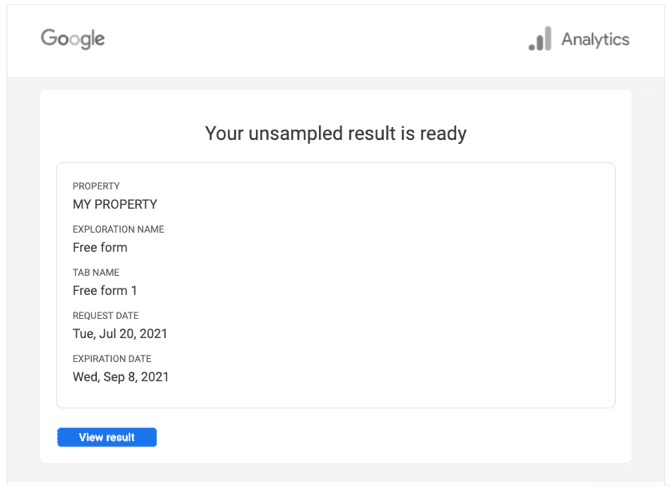The image size is (670, 486).
Task: Click the Analytics bar chart icon
Action: [540, 38]
